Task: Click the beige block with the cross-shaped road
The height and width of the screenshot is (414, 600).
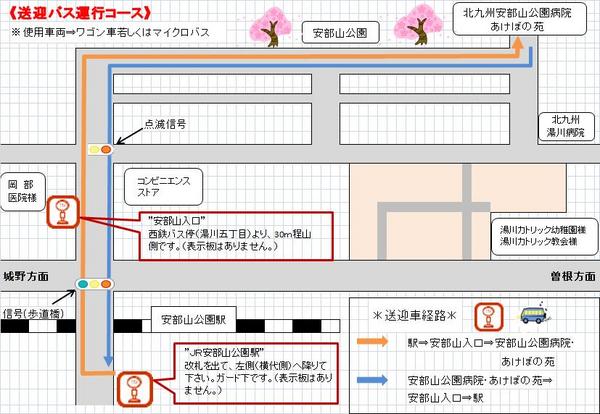Action: point(458,212)
